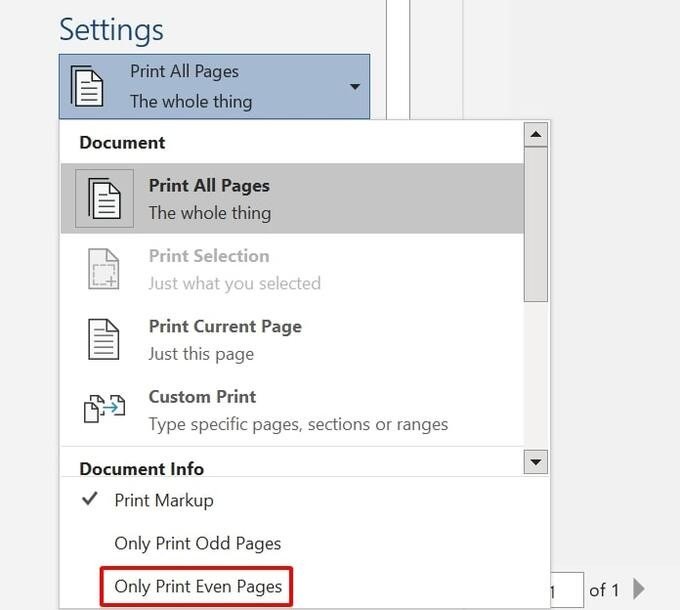Click the Settings dropdown combo box

tap(214, 87)
